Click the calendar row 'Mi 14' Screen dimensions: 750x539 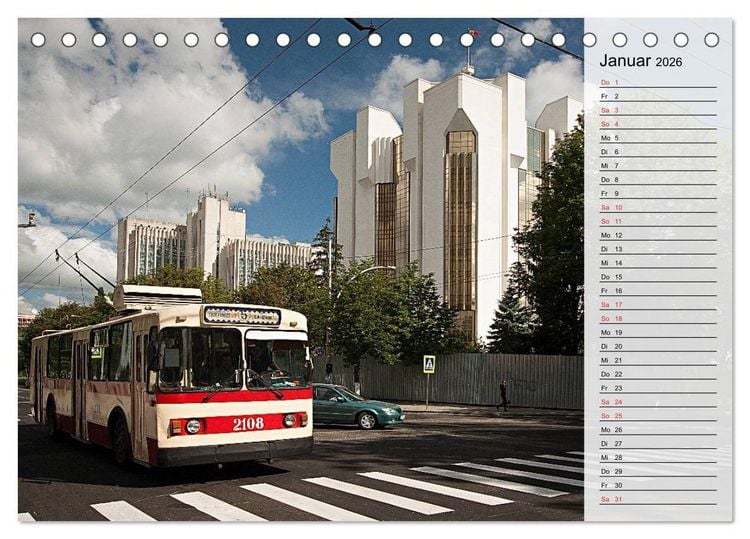[x=658, y=263]
